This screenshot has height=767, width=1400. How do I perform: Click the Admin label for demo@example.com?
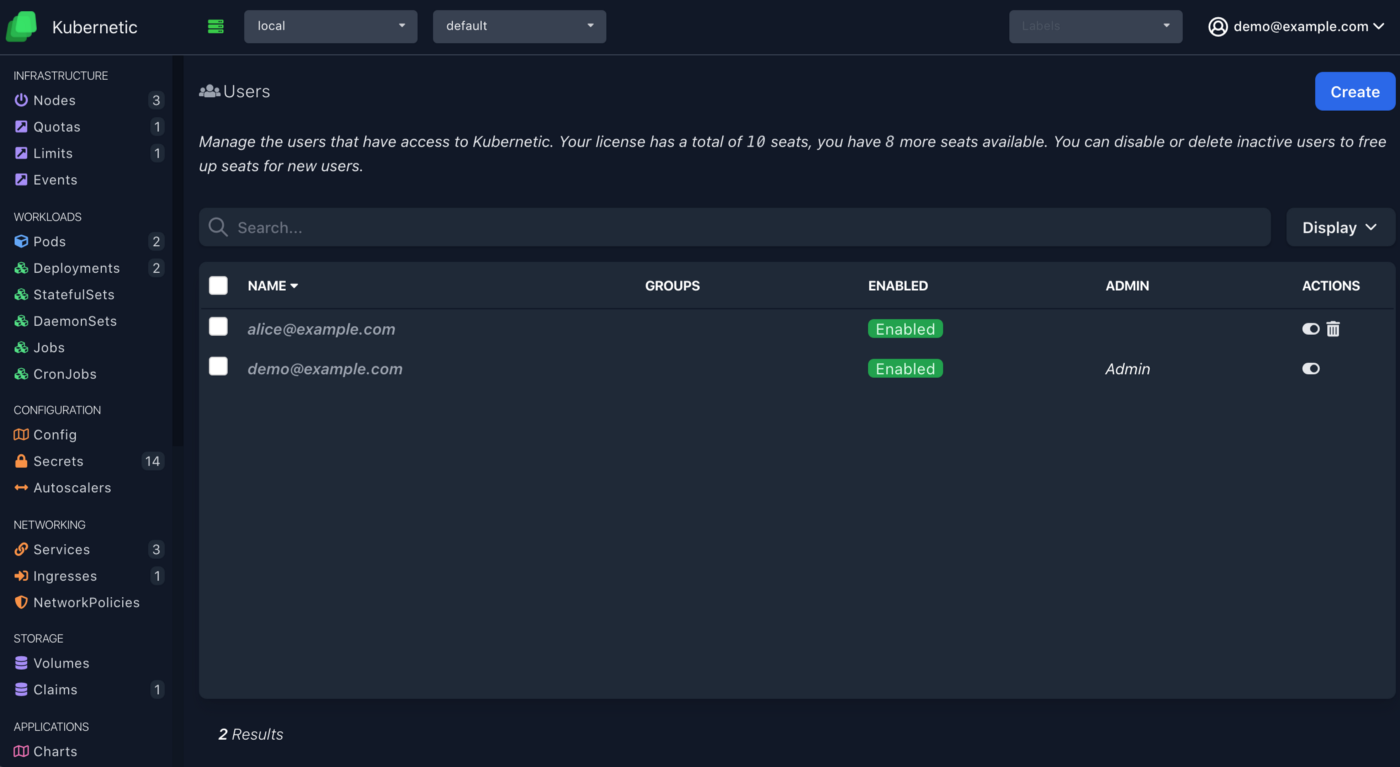[x=1127, y=369]
